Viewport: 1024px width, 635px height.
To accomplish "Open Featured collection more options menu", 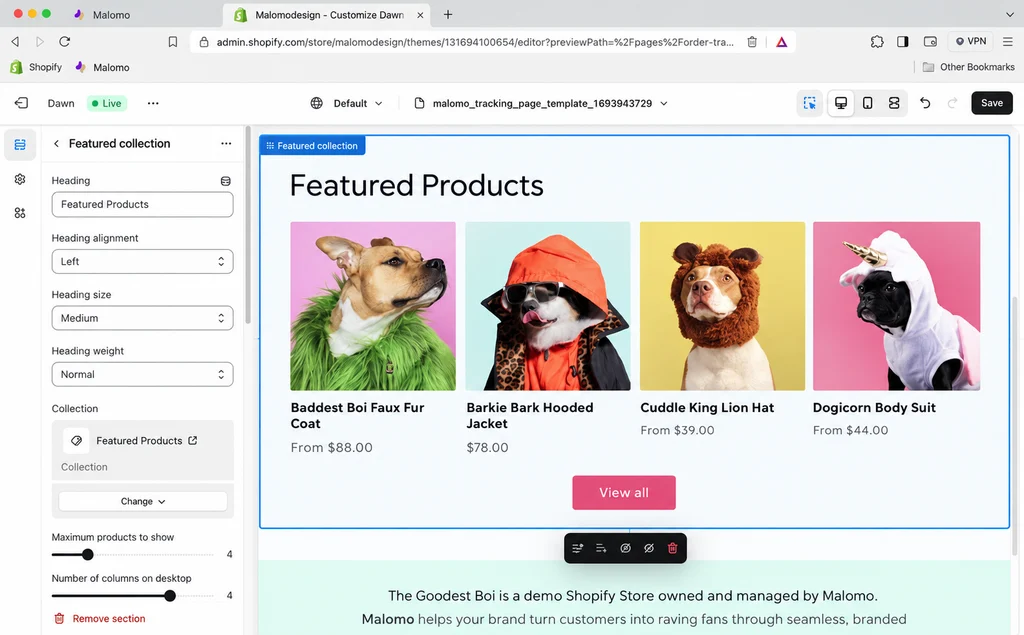I will (x=226, y=144).
